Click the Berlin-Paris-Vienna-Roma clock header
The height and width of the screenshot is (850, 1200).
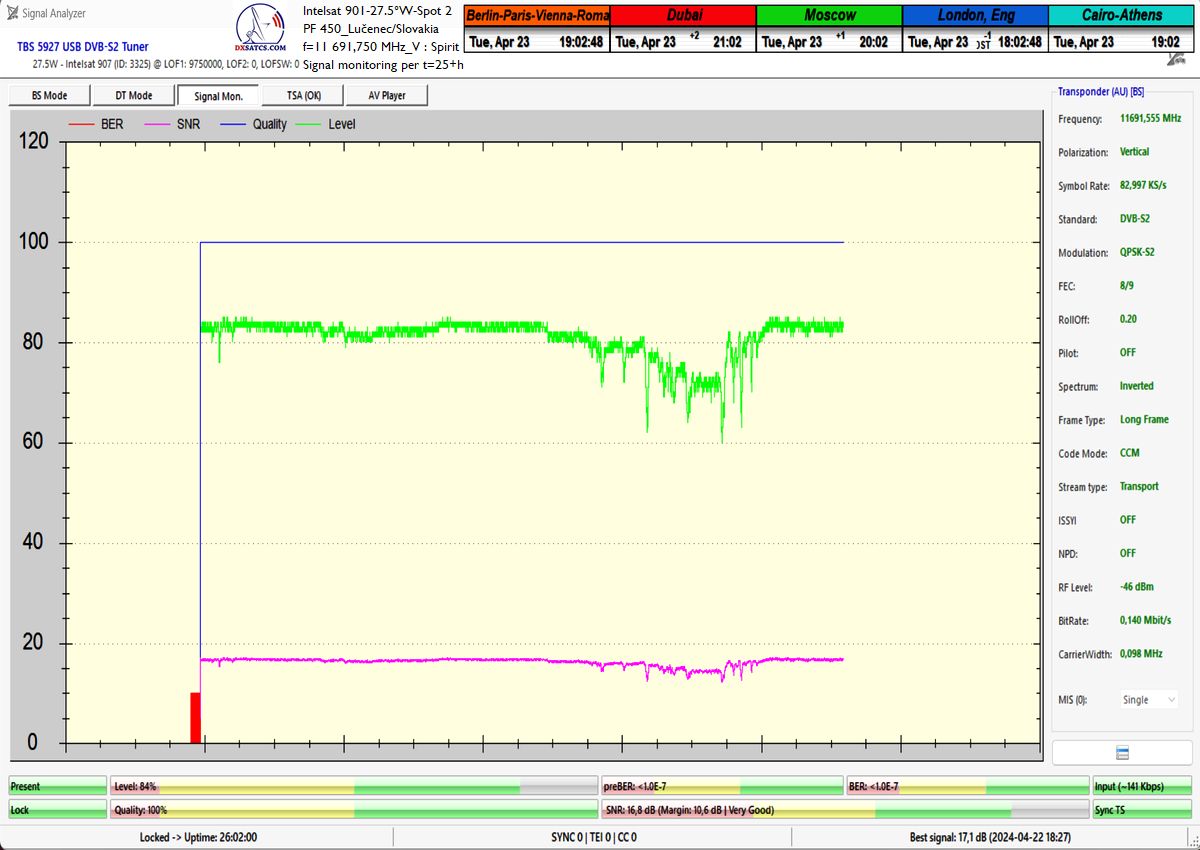click(x=537, y=16)
